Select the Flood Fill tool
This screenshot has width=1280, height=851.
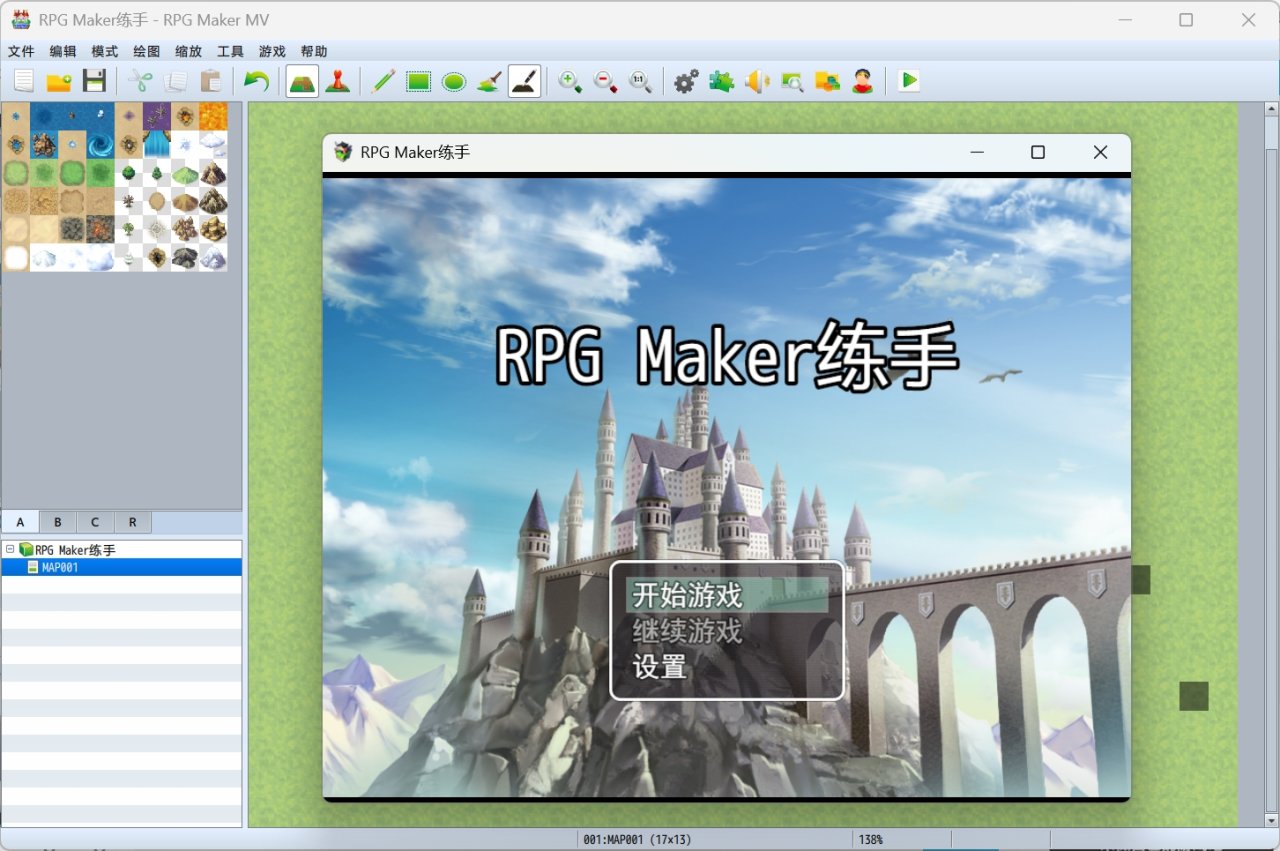click(489, 81)
